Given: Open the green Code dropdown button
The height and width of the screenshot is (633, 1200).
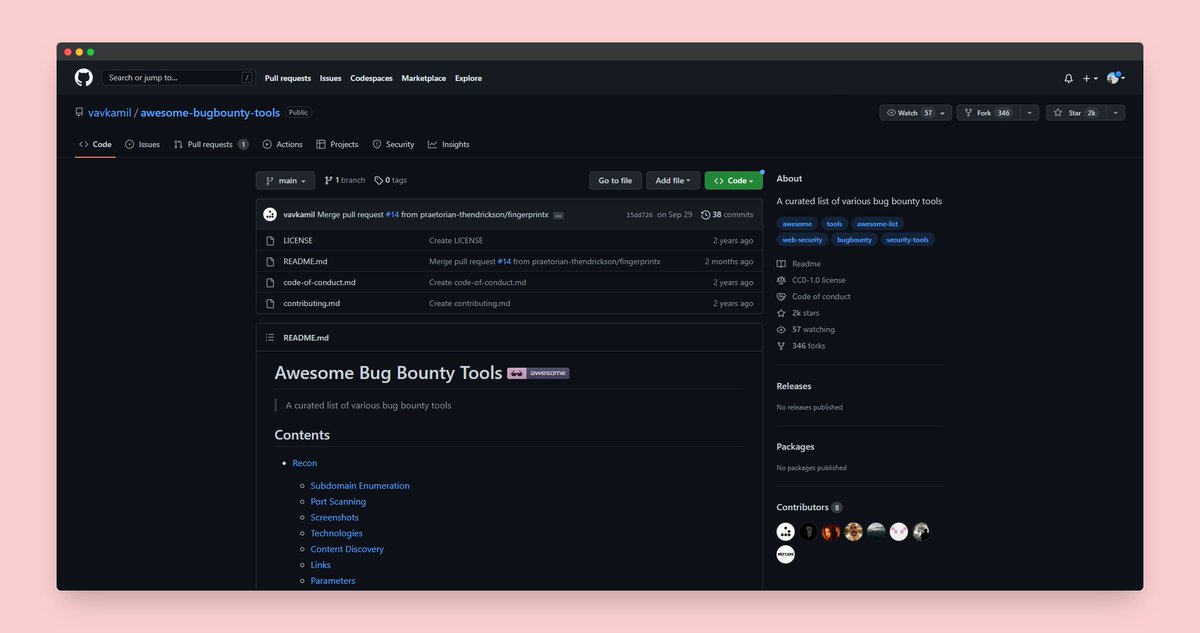Looking at the screenshot, I should (733, 180).
